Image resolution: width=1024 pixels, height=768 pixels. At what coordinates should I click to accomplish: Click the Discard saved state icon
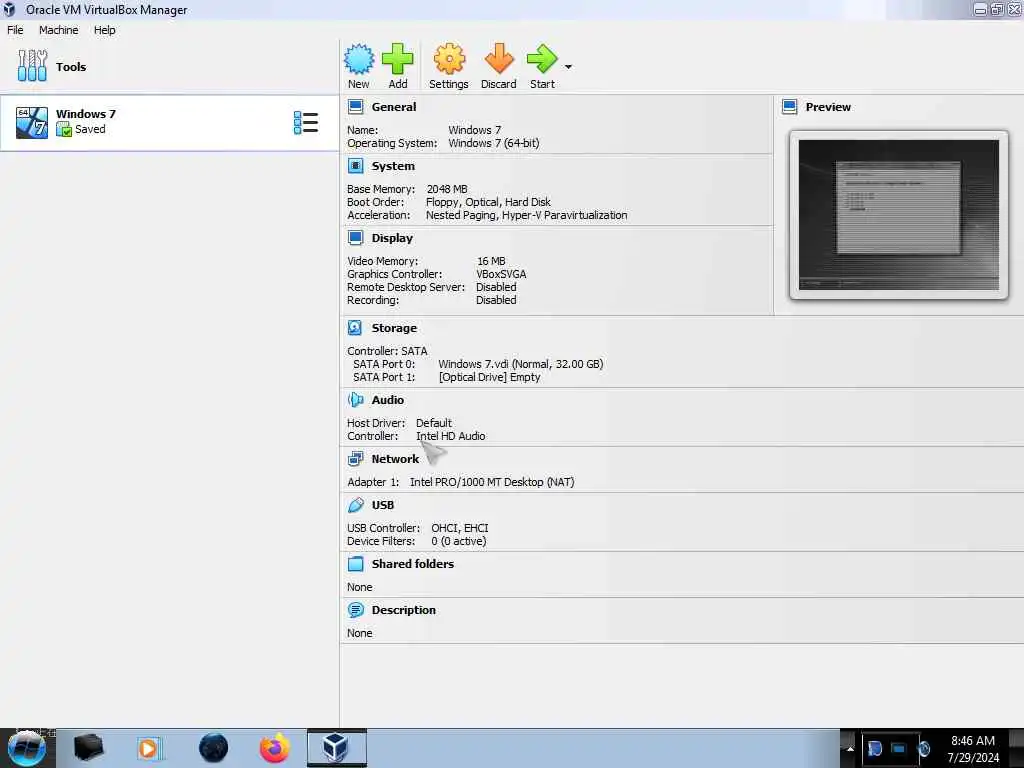click(x=499, y=59)
